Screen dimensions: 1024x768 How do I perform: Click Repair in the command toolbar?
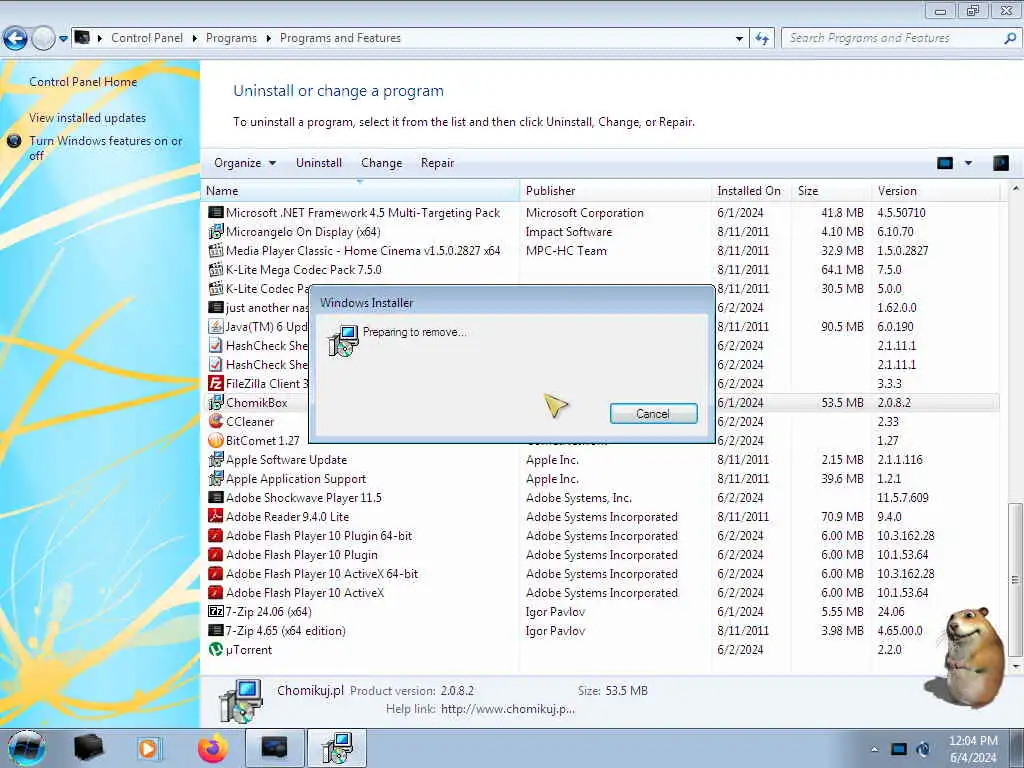438,163
